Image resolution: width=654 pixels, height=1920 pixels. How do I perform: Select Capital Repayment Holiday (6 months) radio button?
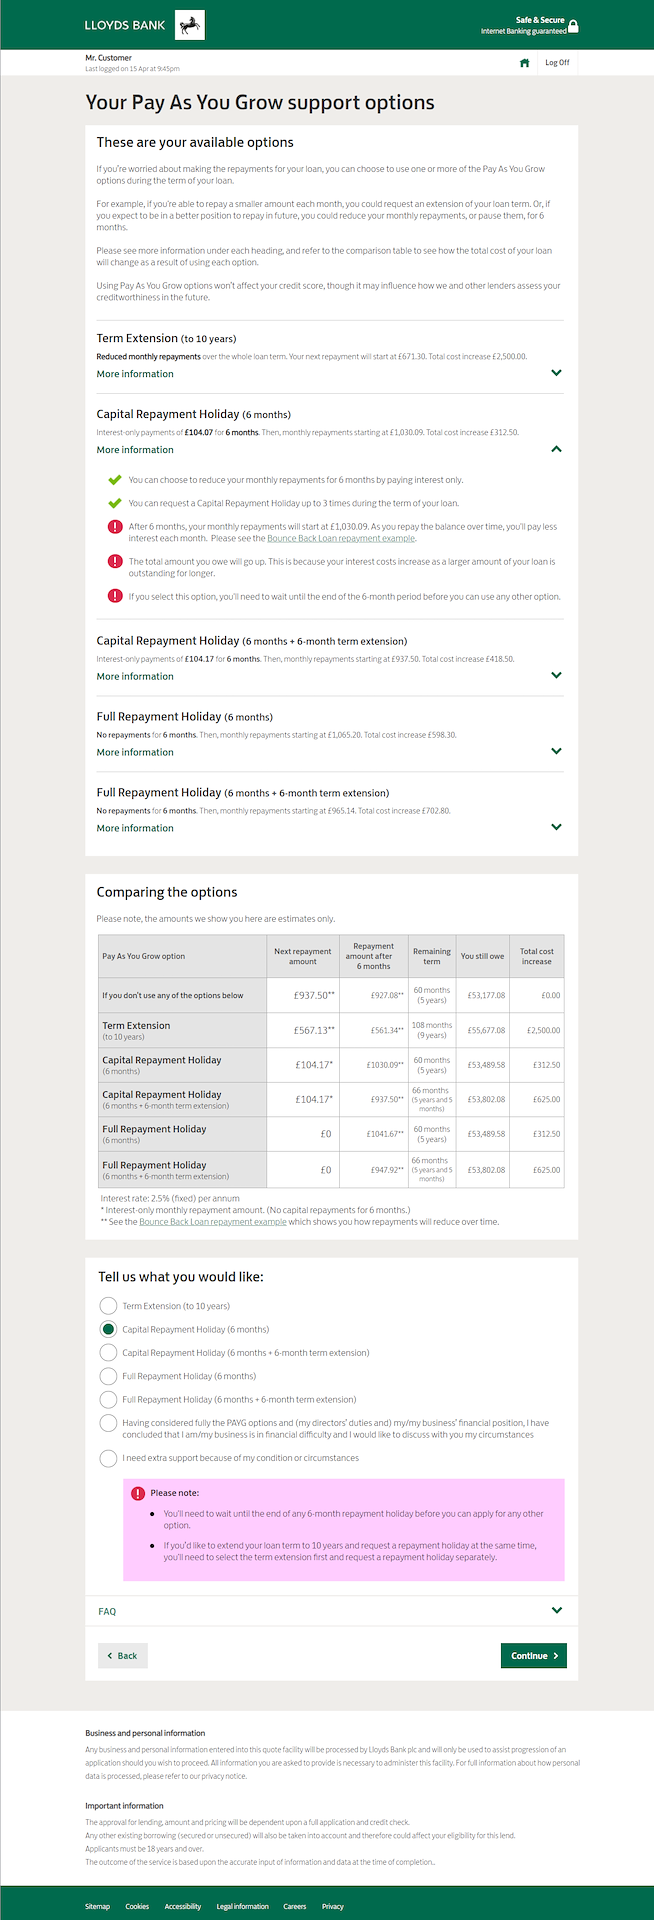(x=108, y=1329)
